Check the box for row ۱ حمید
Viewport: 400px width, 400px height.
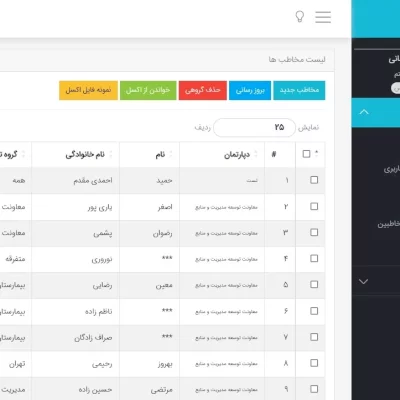(314, 180)
